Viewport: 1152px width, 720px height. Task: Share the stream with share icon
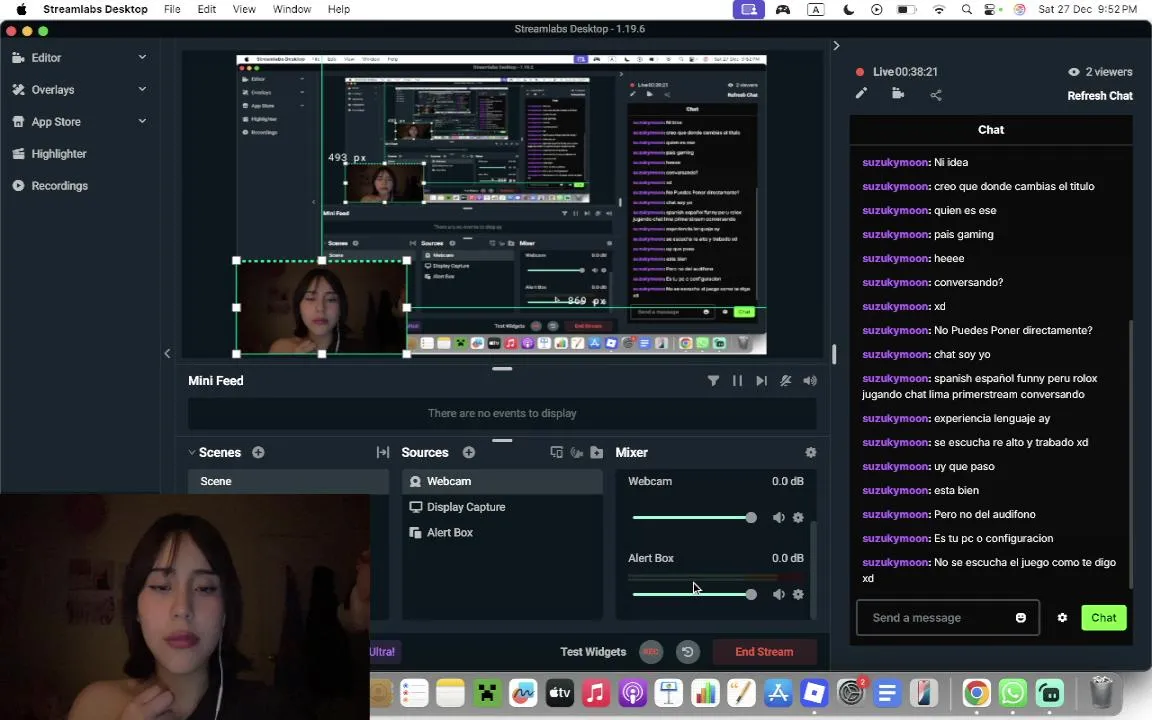tap(935, 95)
